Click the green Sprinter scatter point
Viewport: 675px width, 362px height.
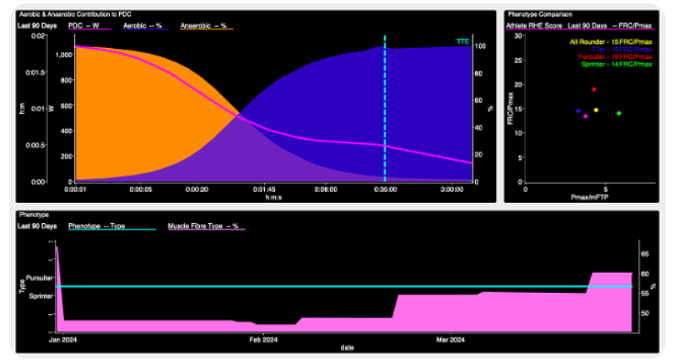pyautogui.click(x=619, y=113)
